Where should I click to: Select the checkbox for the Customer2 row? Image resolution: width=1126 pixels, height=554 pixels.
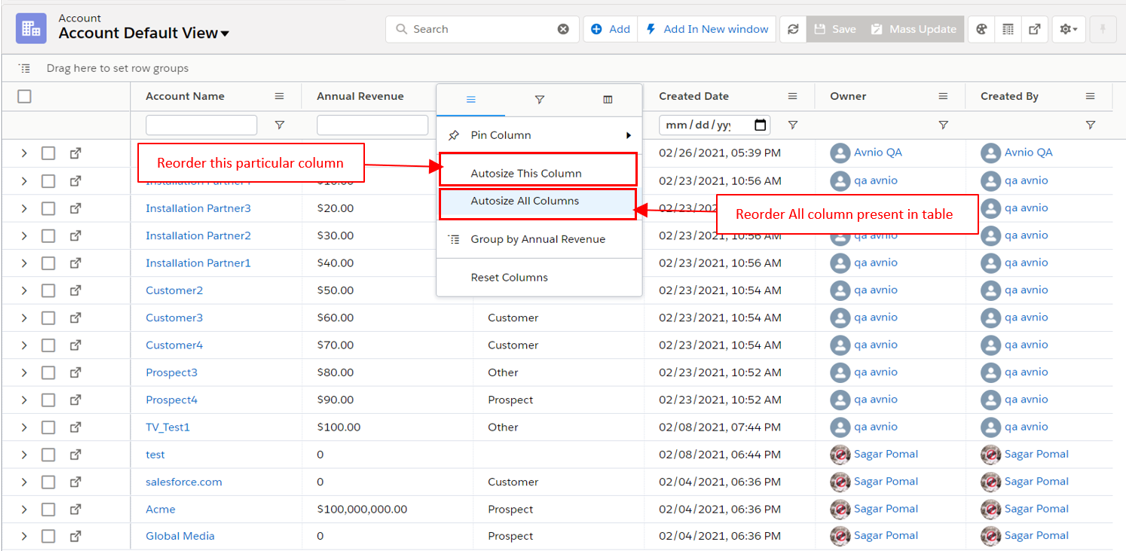click(x=48, y=291)
